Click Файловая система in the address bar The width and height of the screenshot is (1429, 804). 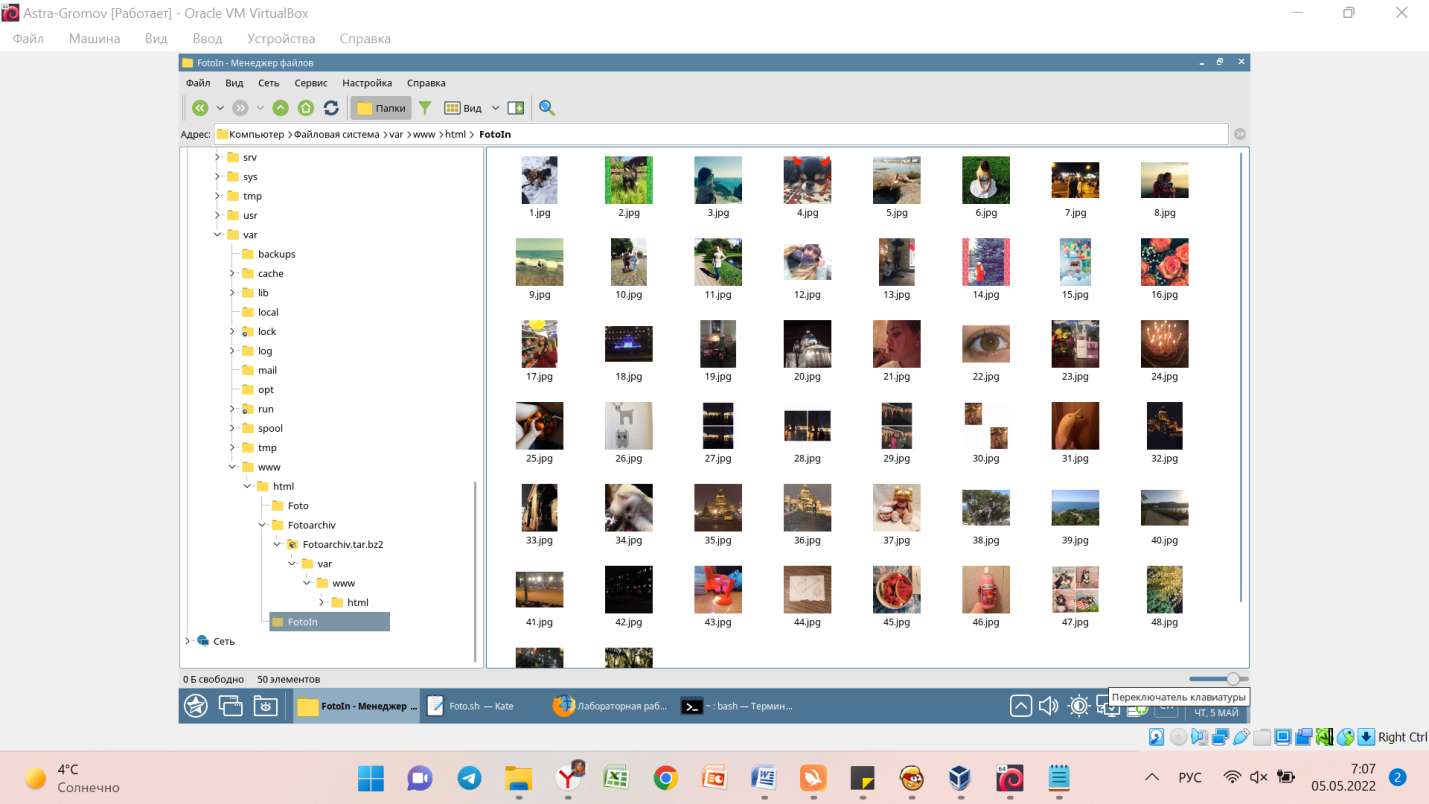pos(336,134)
